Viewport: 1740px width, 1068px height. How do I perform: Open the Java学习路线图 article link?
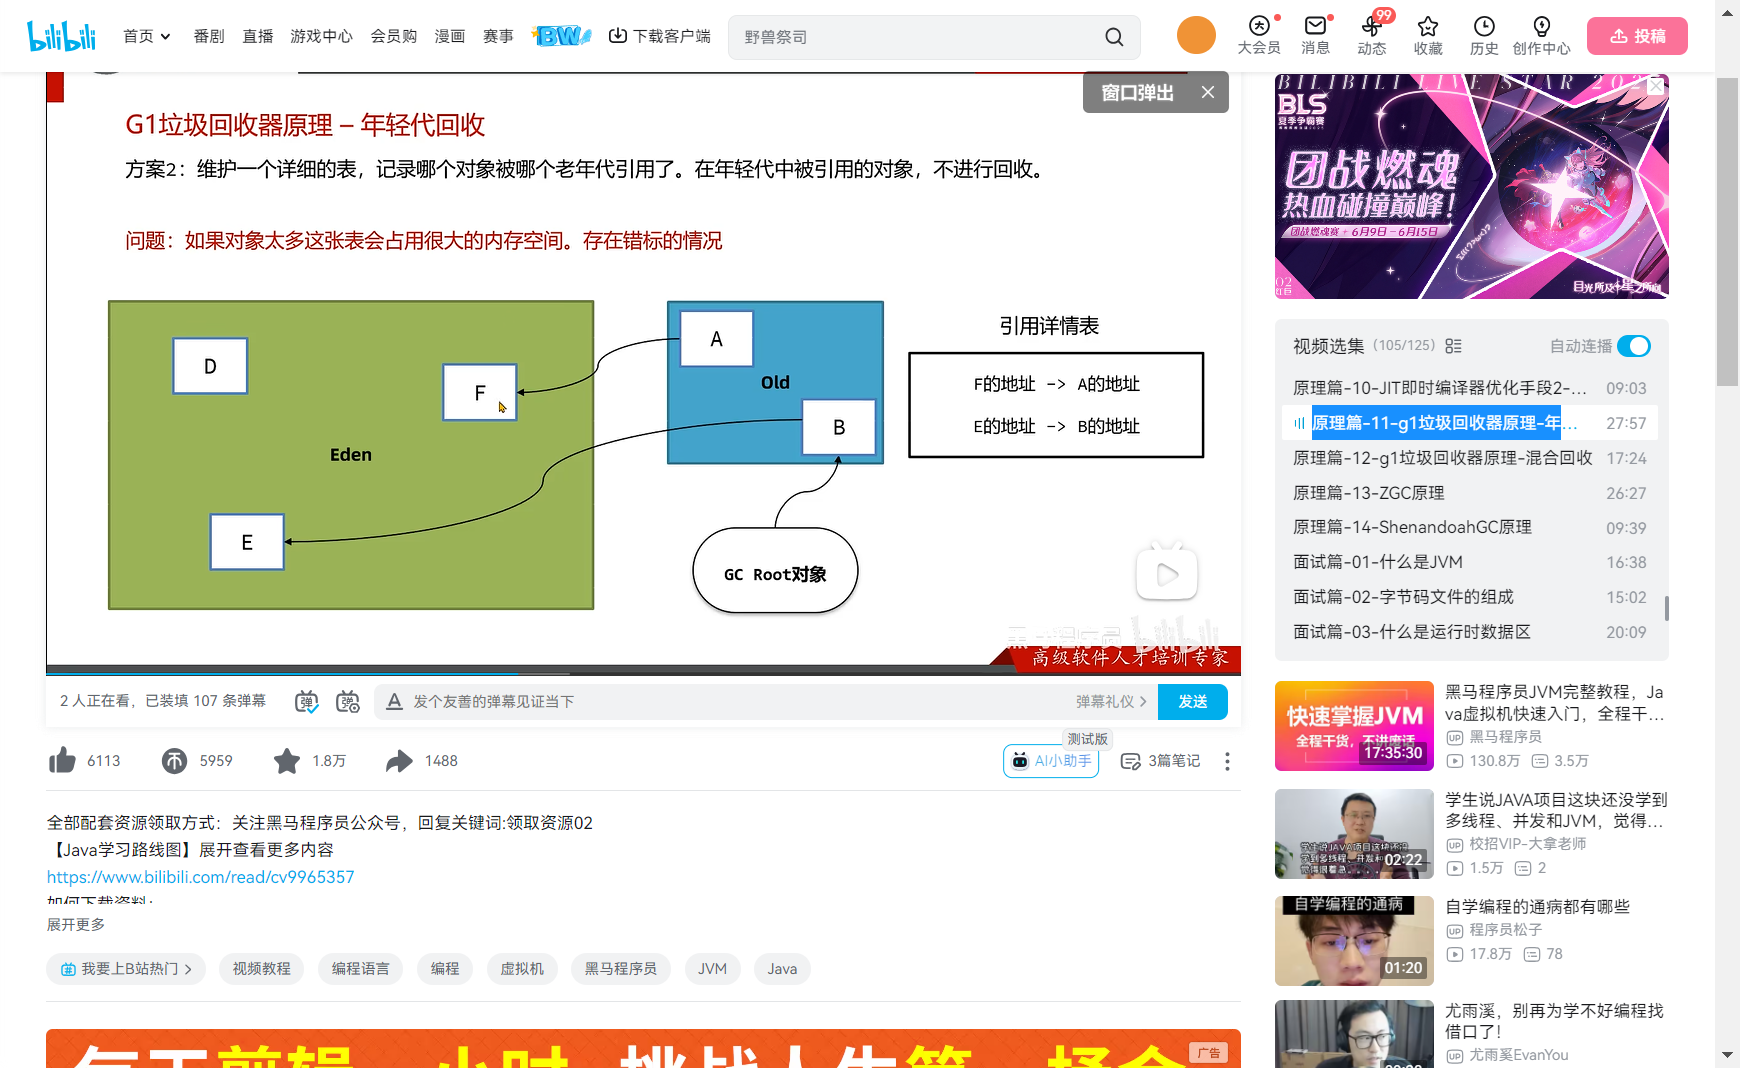coord(199,876)
